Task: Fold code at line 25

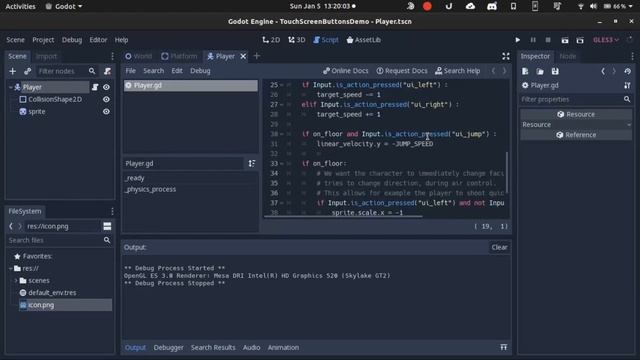Action: click(282, 85)
